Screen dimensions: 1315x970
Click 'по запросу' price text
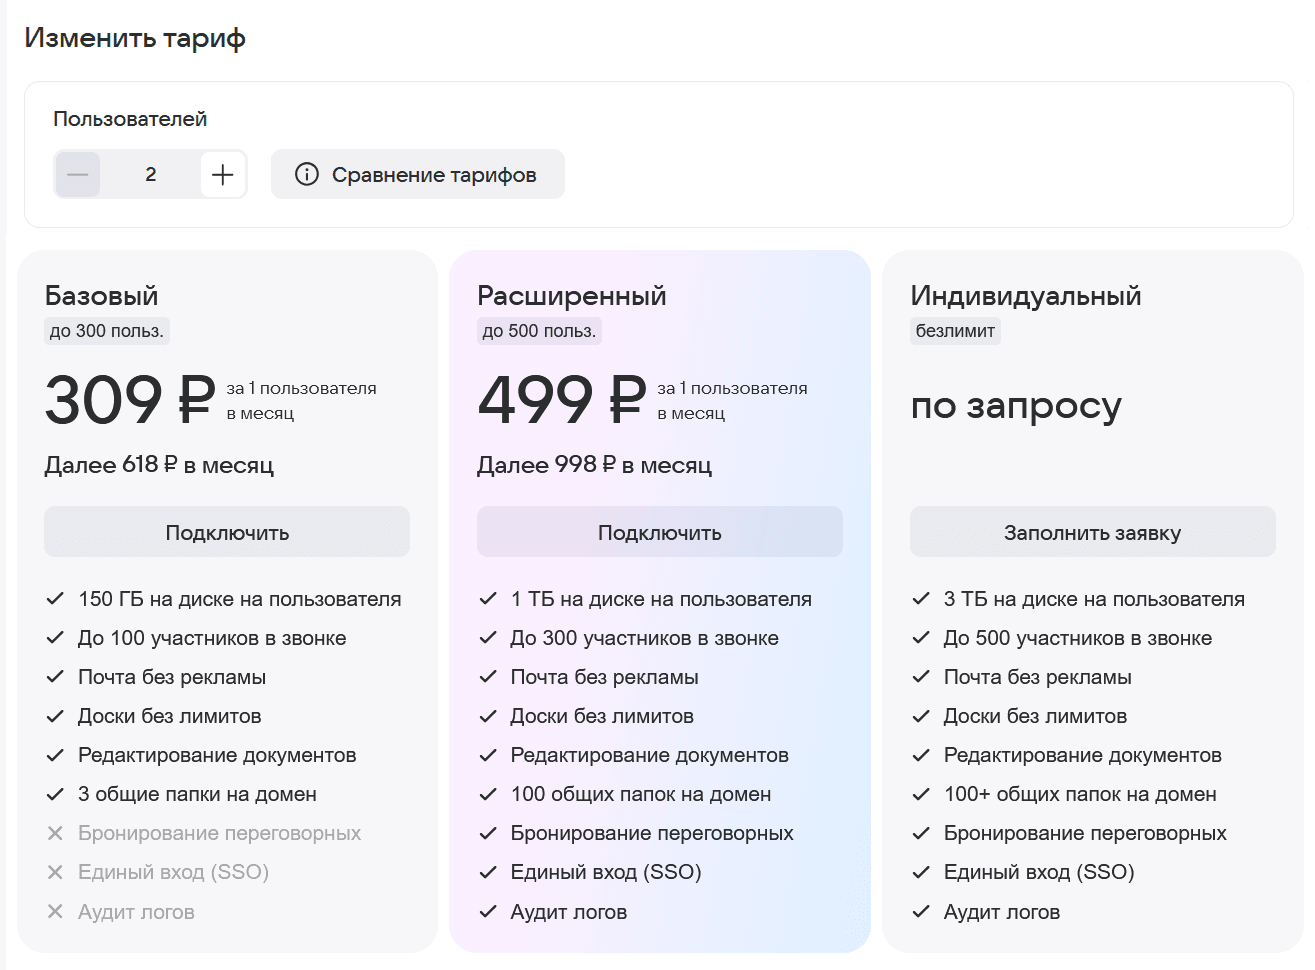coord(1016,406)
